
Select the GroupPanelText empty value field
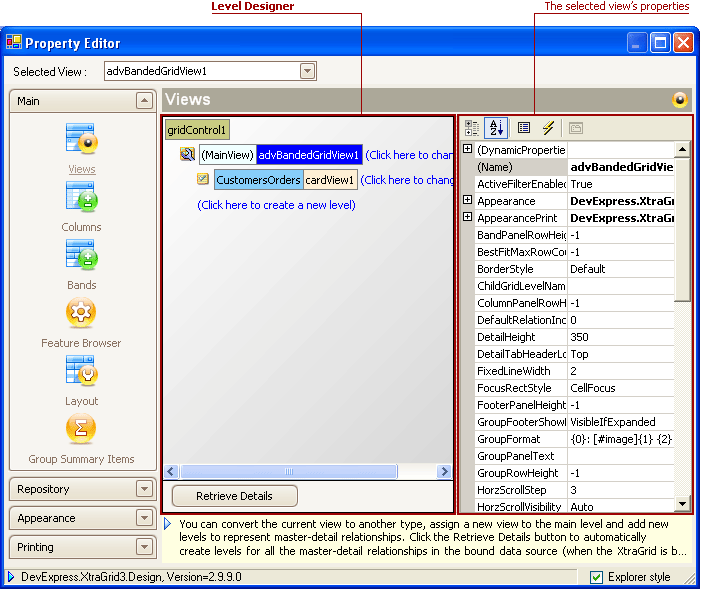coord(621,456)
